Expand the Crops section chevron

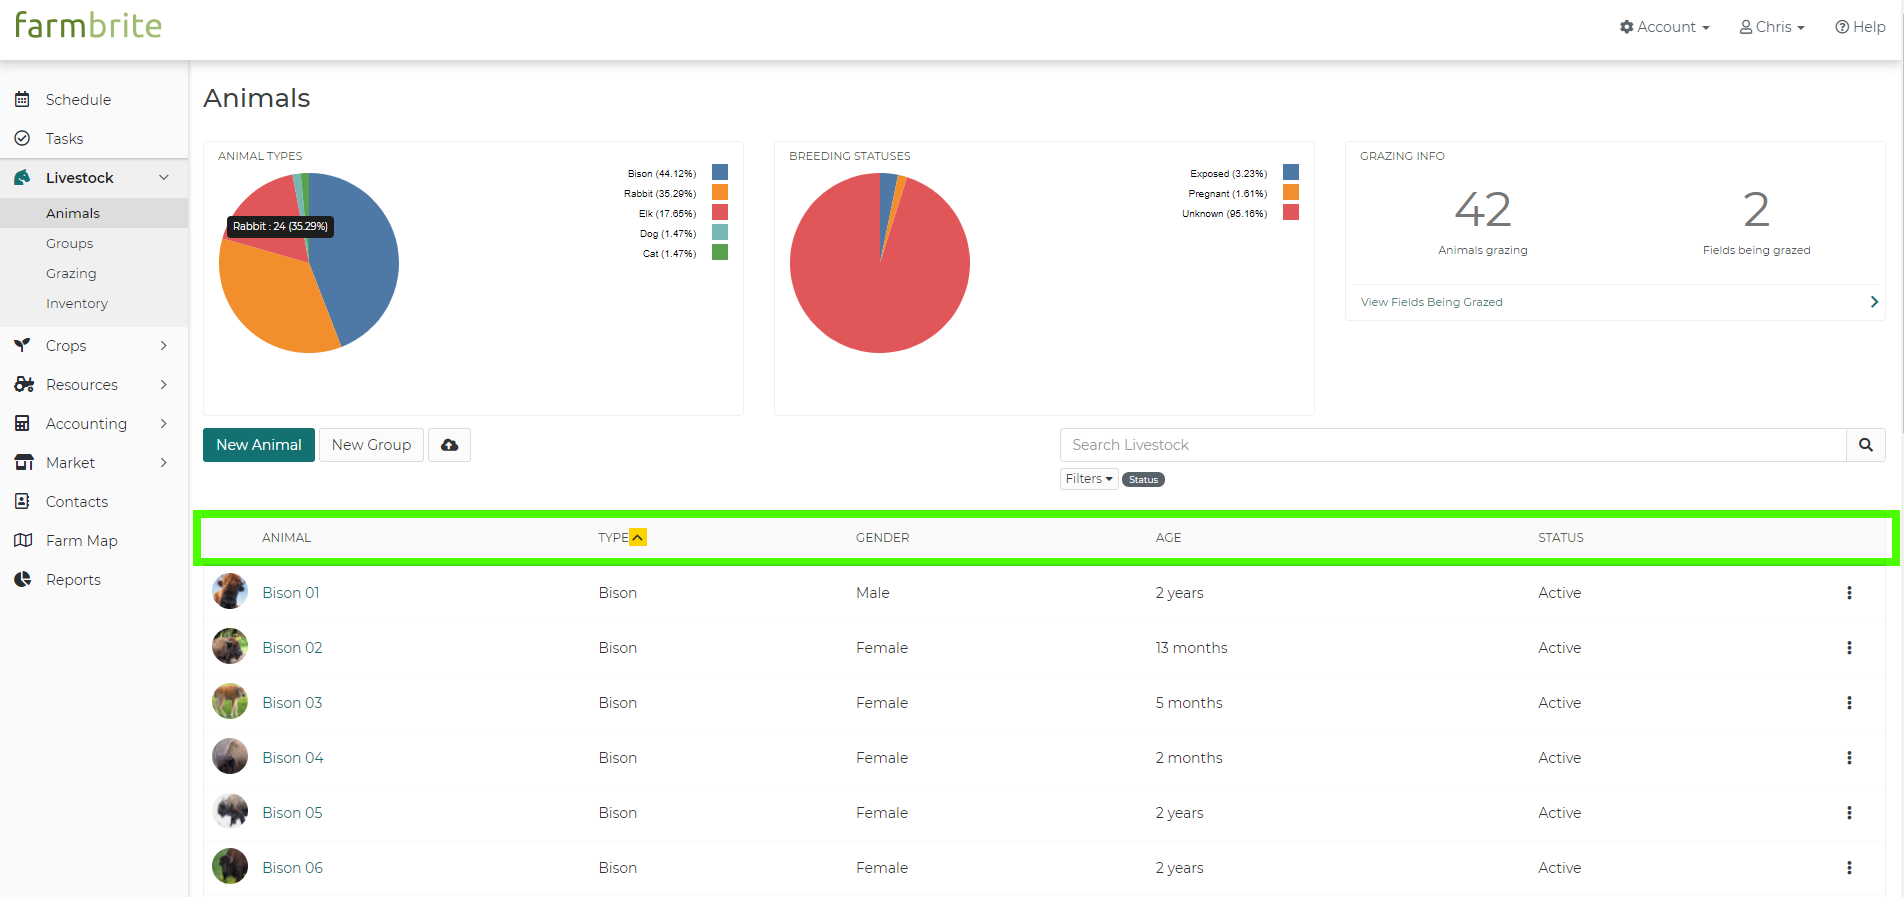click(164, 345)
